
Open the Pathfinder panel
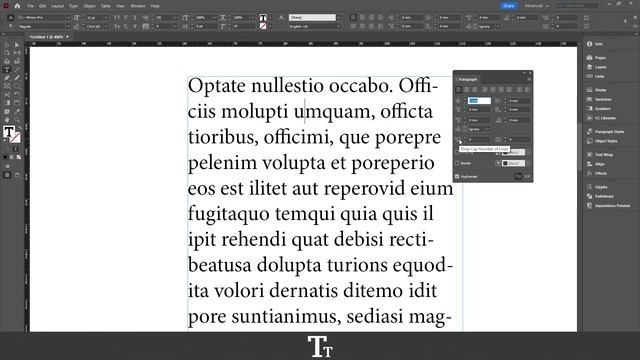(x=599, y=196)
